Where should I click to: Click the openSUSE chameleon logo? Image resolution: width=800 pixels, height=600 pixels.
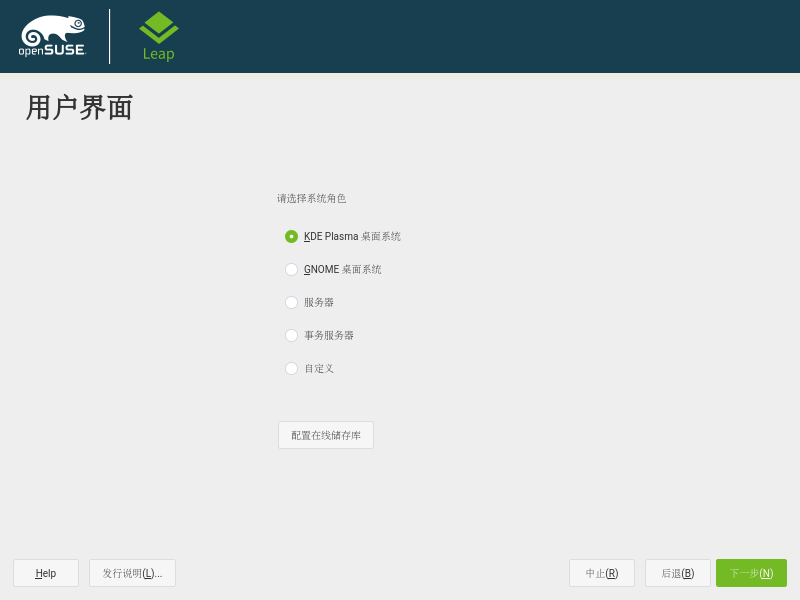(x=52, y=36)
